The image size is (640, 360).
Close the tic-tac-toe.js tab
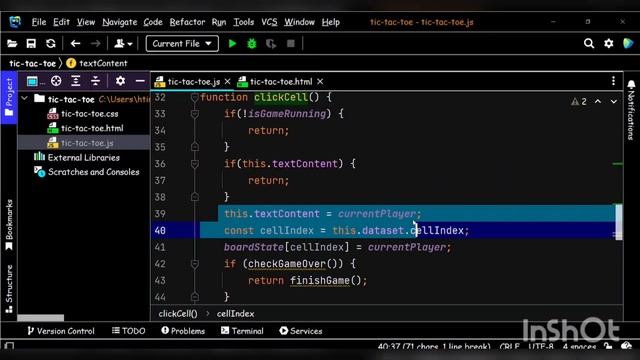click(227, 82)
